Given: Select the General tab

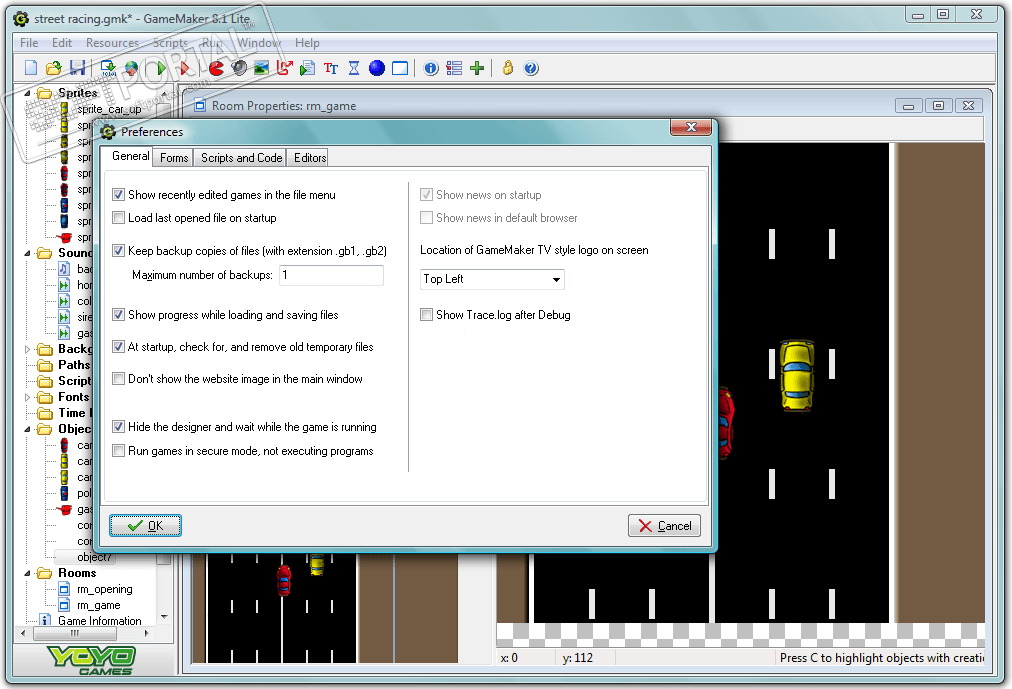Looking at the screenshot, I should (130, 156).
